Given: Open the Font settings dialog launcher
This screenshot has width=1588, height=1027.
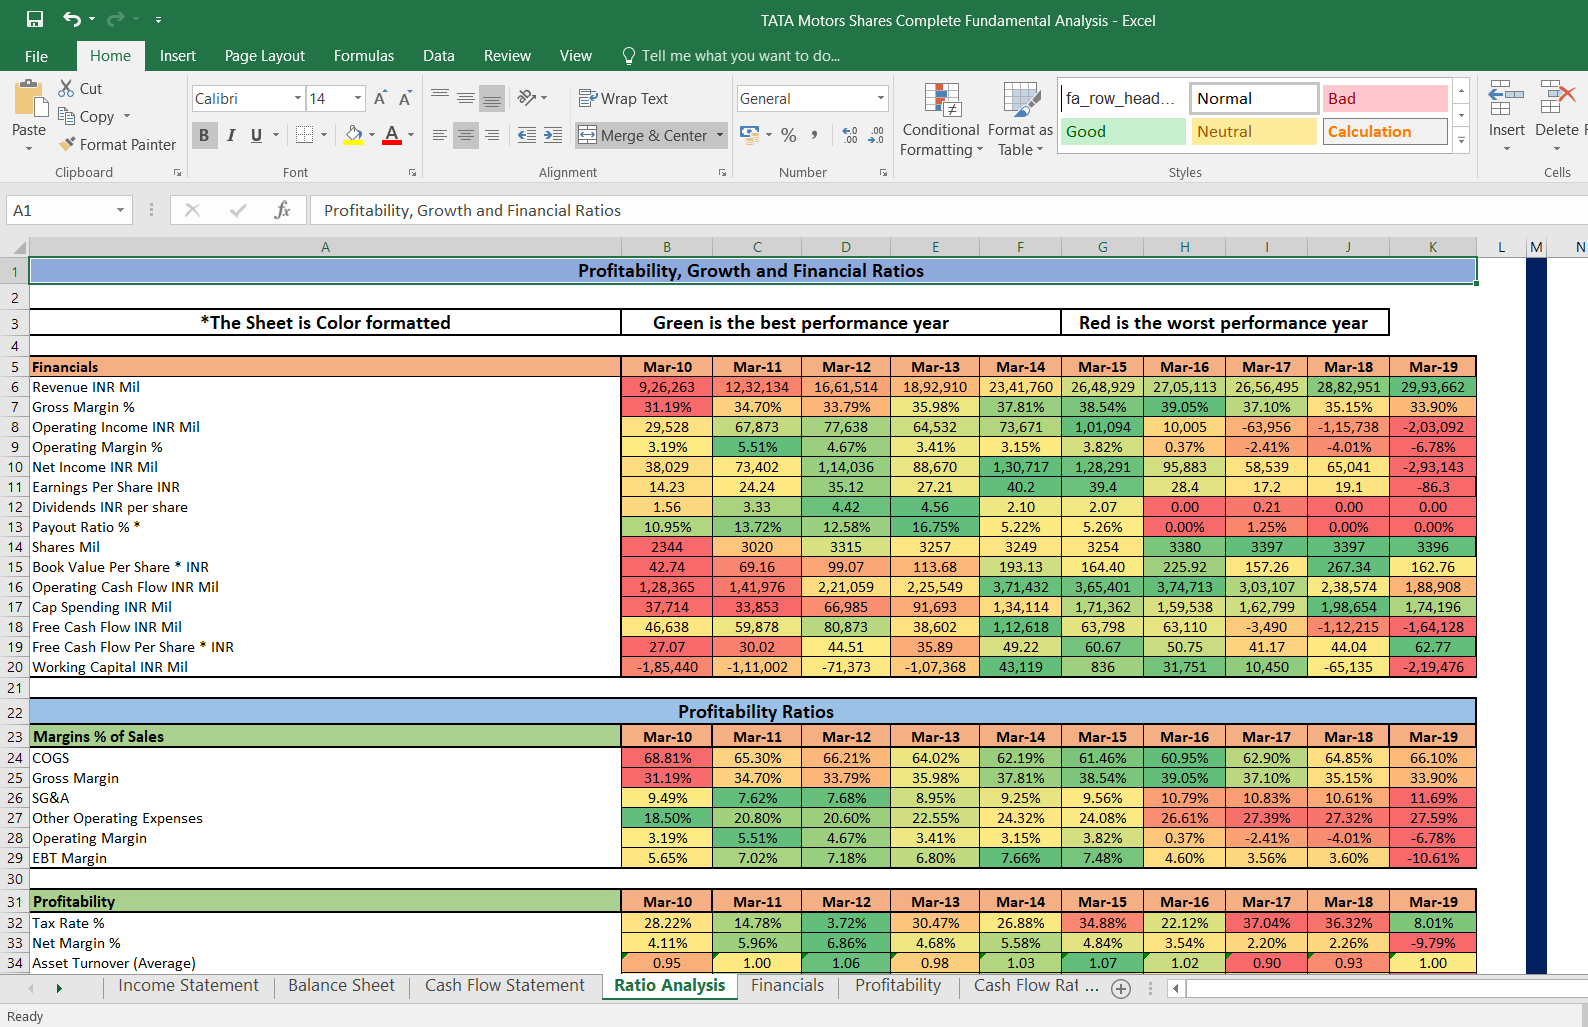Looking at the screenshot, I should [412, 173].
